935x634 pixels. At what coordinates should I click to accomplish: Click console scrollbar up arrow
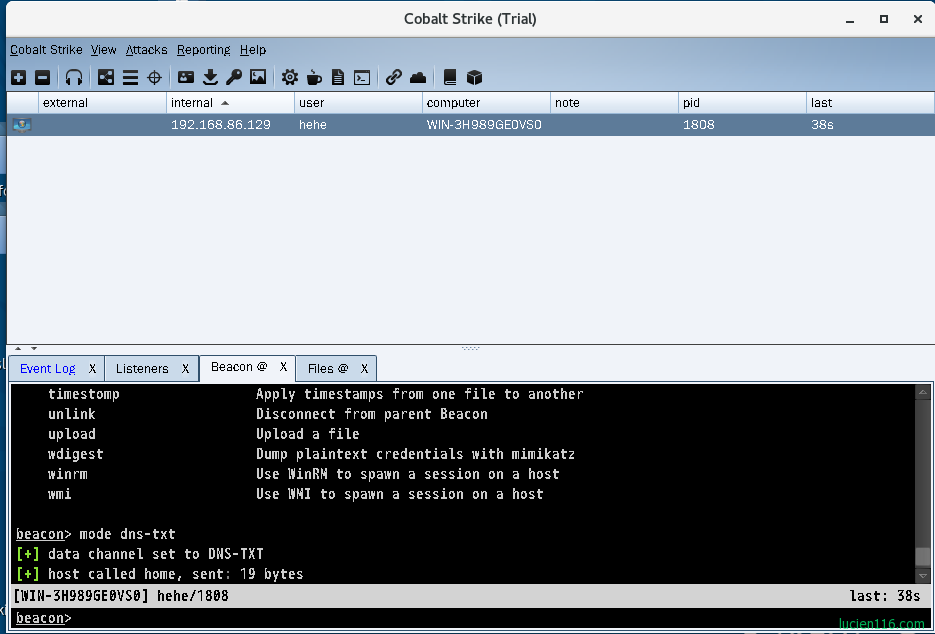point(922,392)
